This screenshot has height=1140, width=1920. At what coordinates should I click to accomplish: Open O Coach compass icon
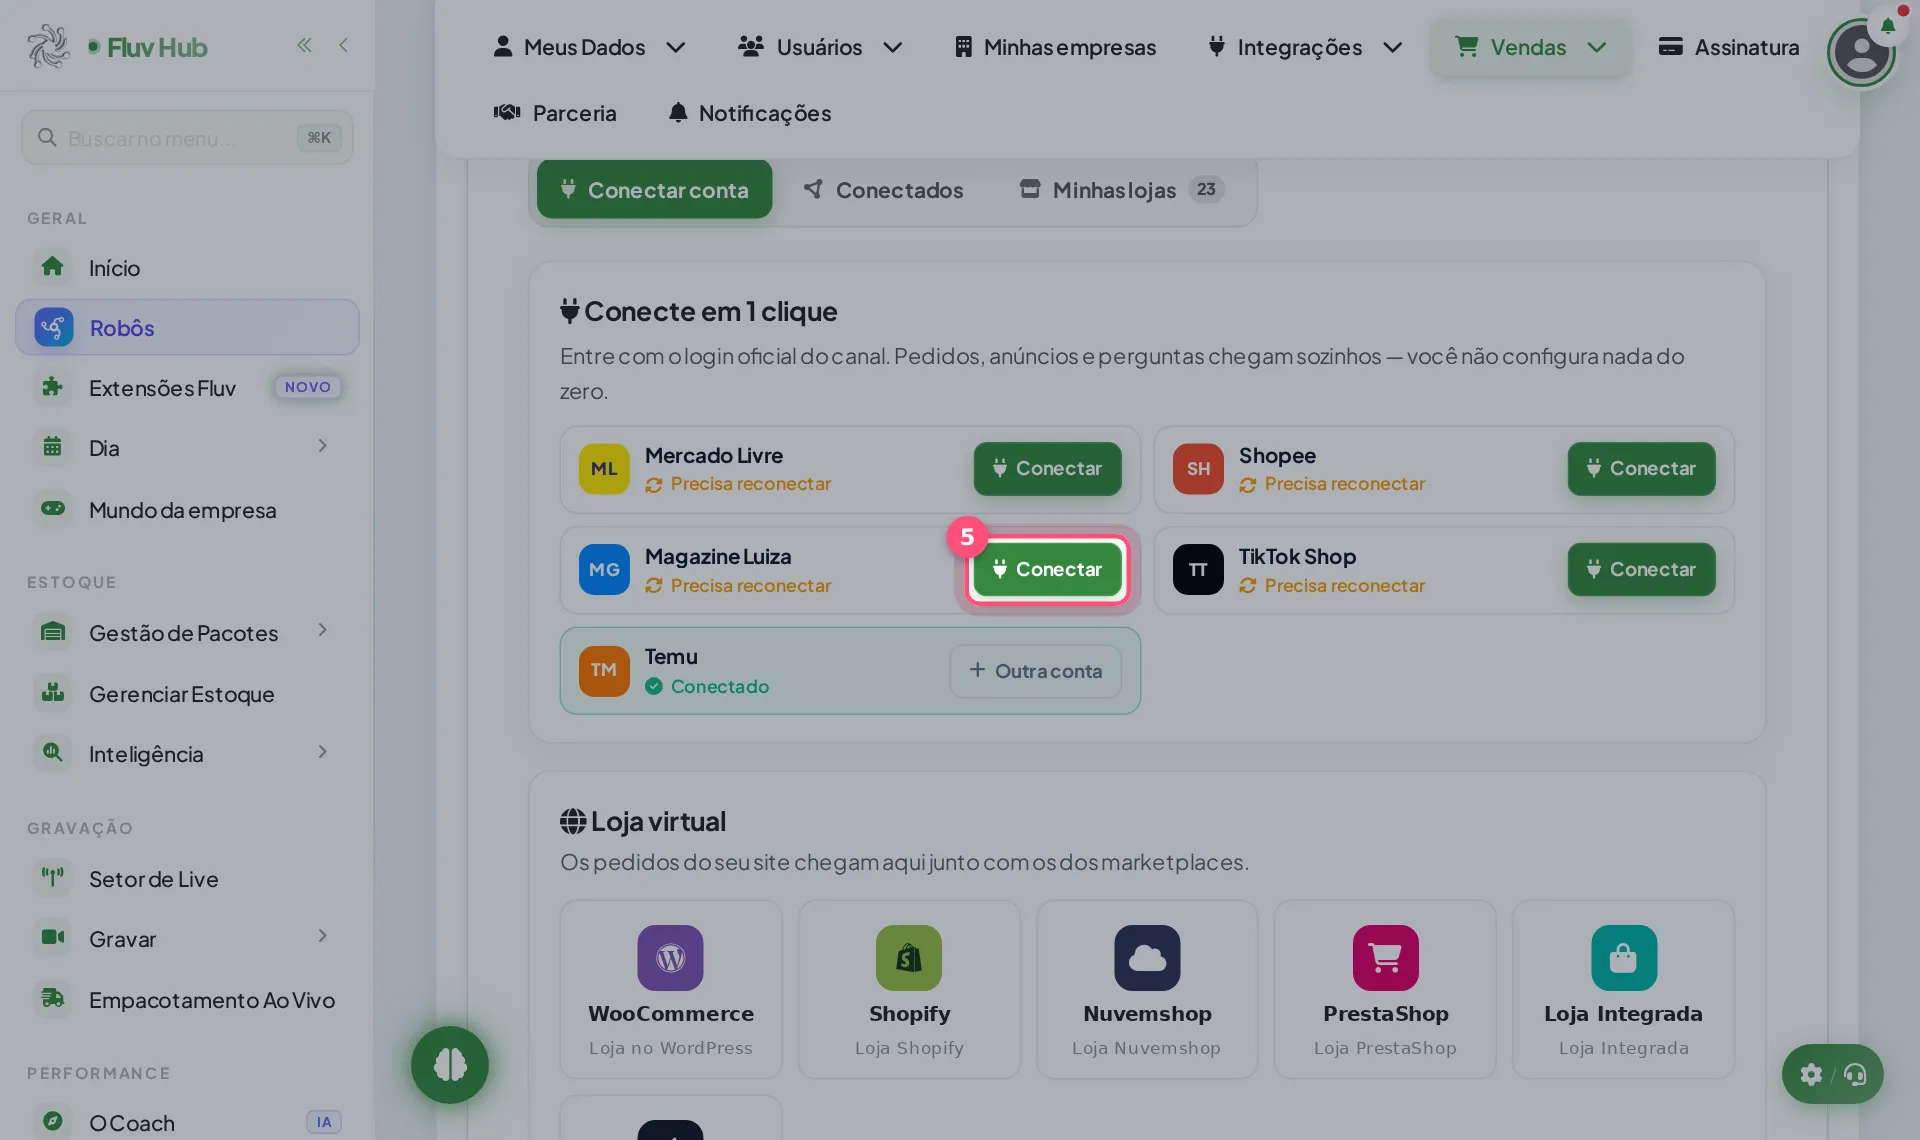point(53,1122)
